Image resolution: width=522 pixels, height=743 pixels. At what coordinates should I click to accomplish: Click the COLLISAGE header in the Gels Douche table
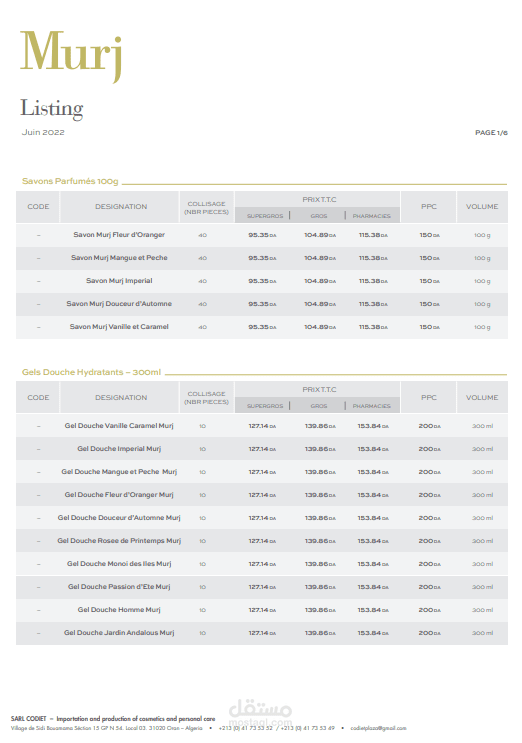pyautogui.click(x=207, y=398)
